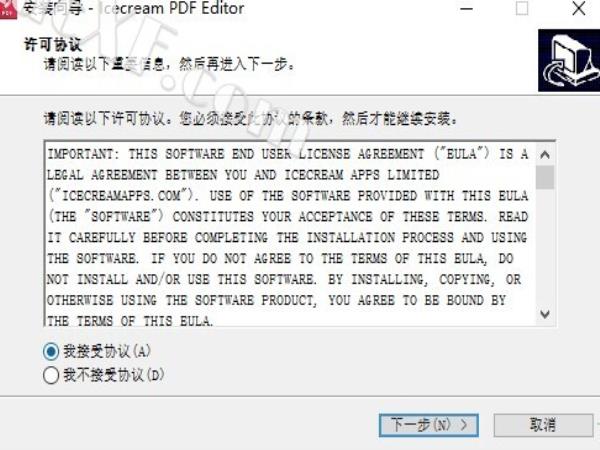Continue with the 下一步(N) button
The image size is (600, 450).
coord(429,425)
